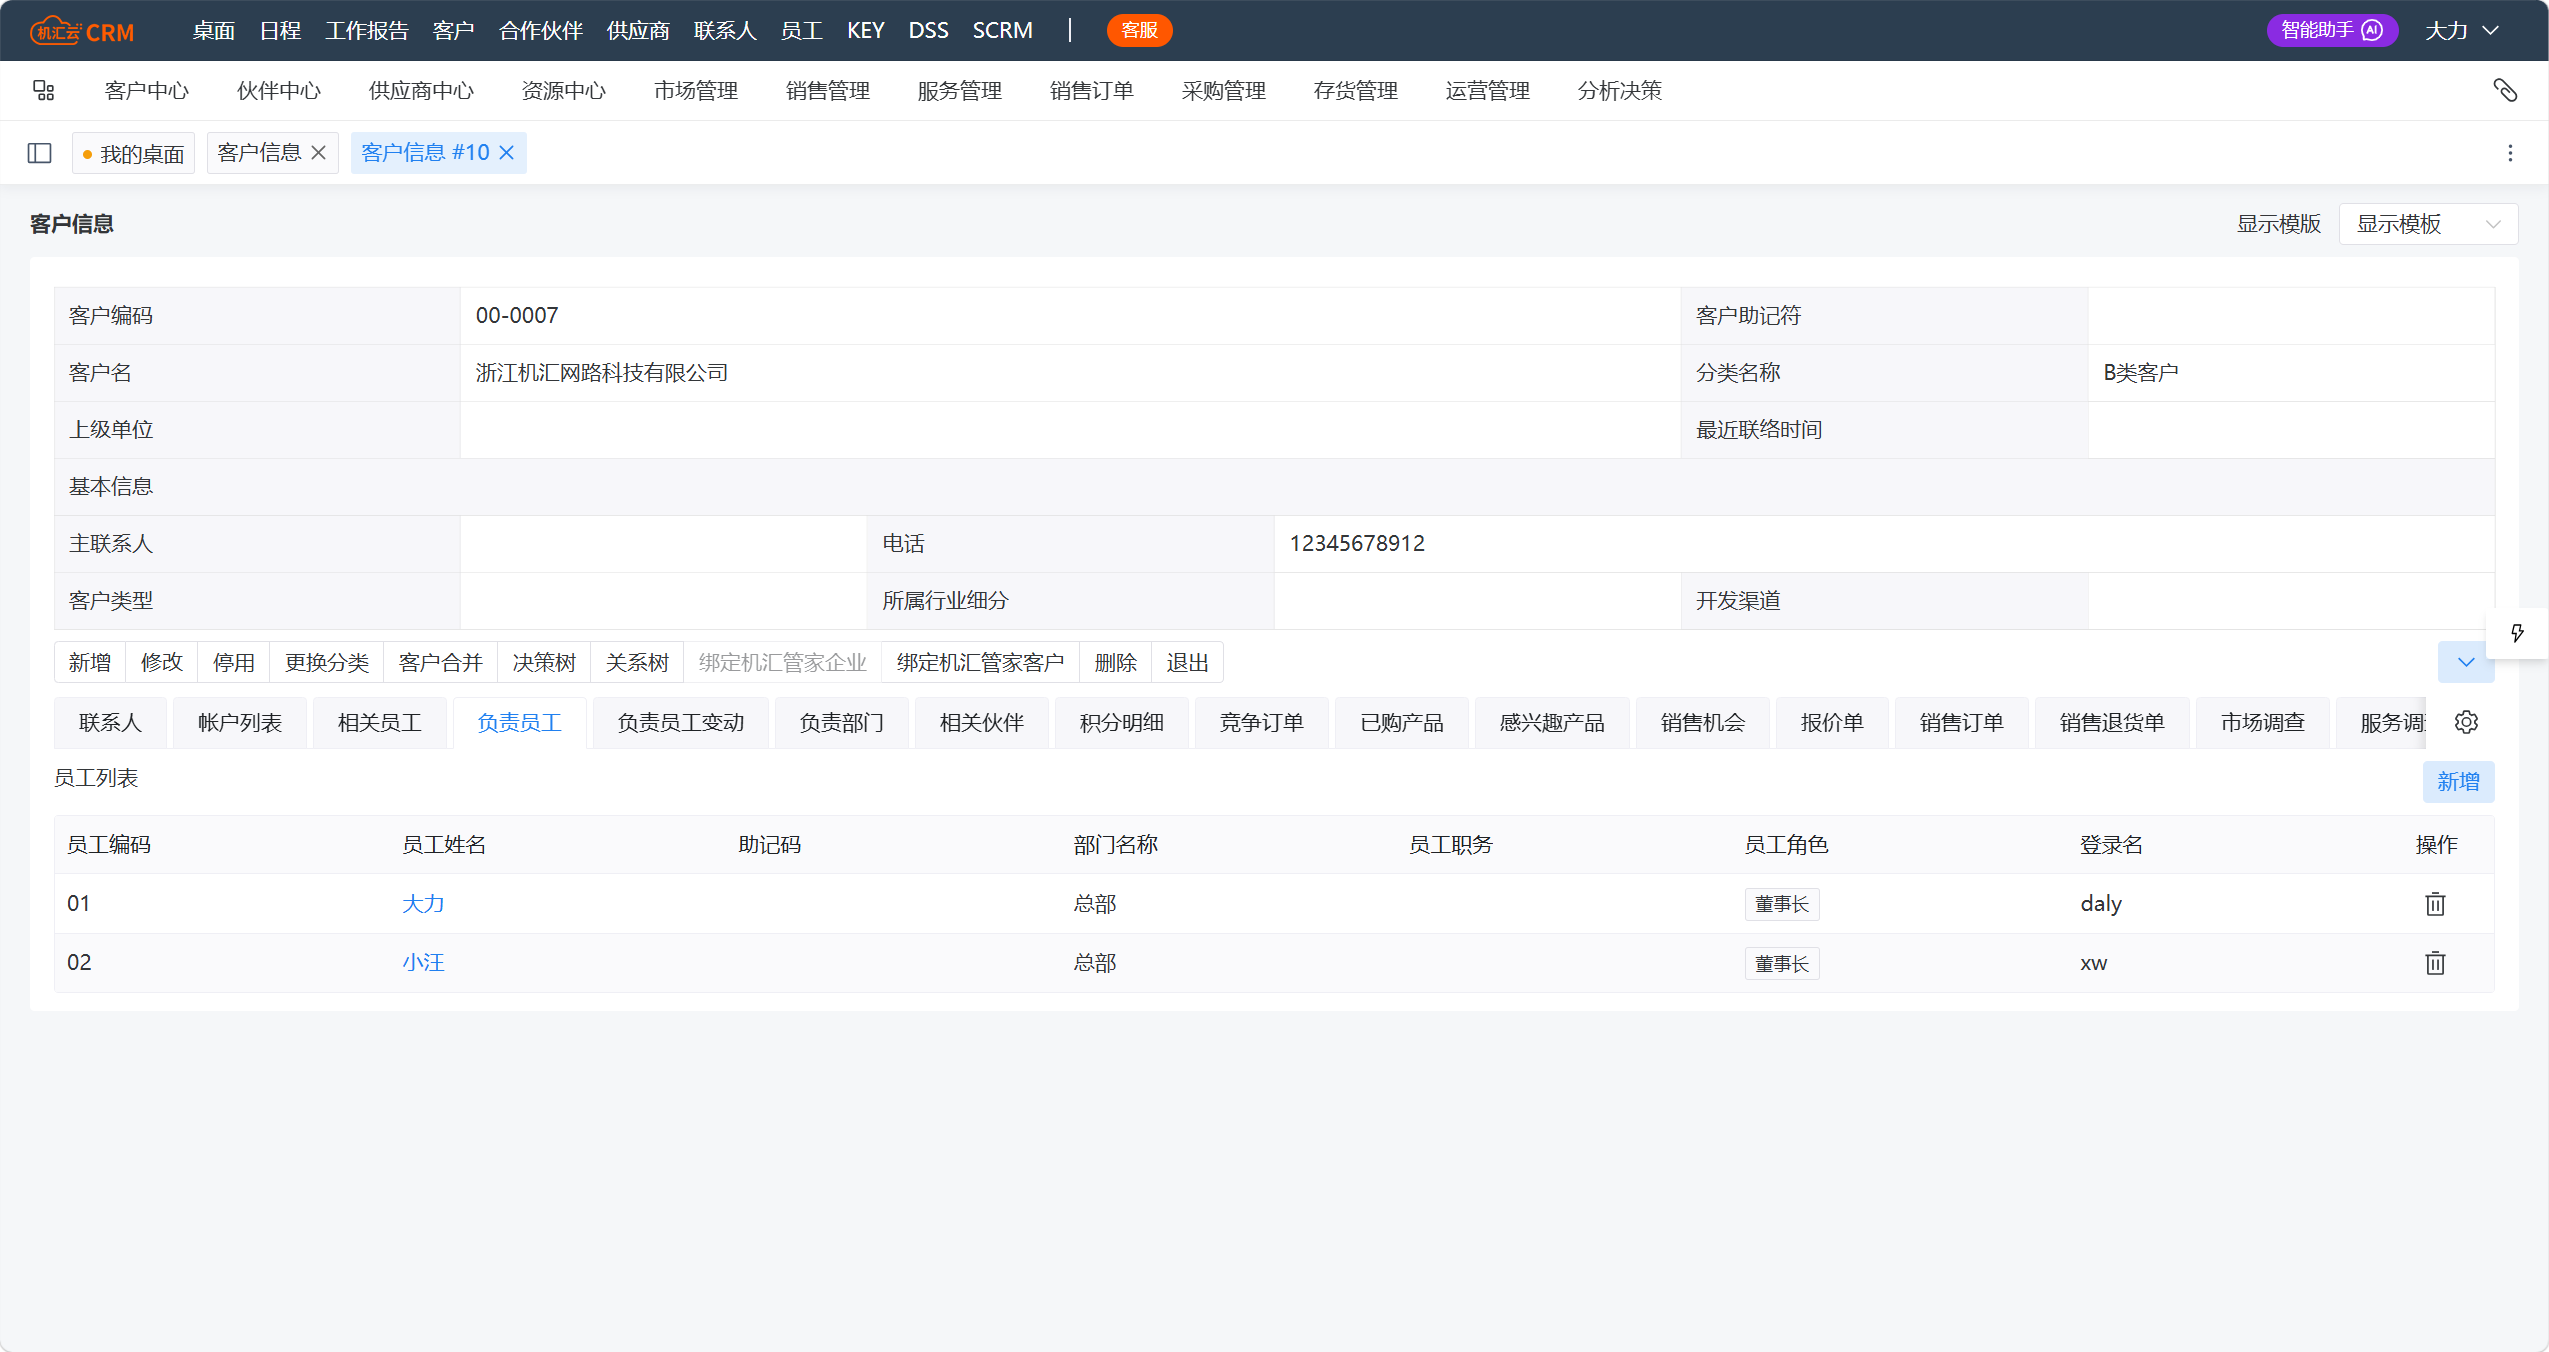The width and height of the screenshot is (2549, 1352).
Task: Click customer code 00-0007
Action: 517,316
